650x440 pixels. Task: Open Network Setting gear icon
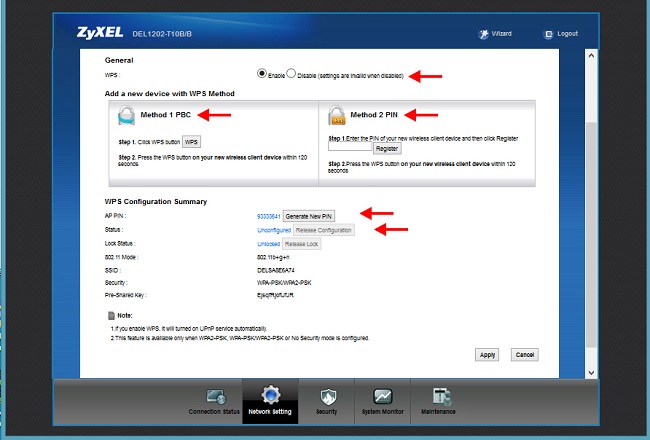click(x=270, y=395)
